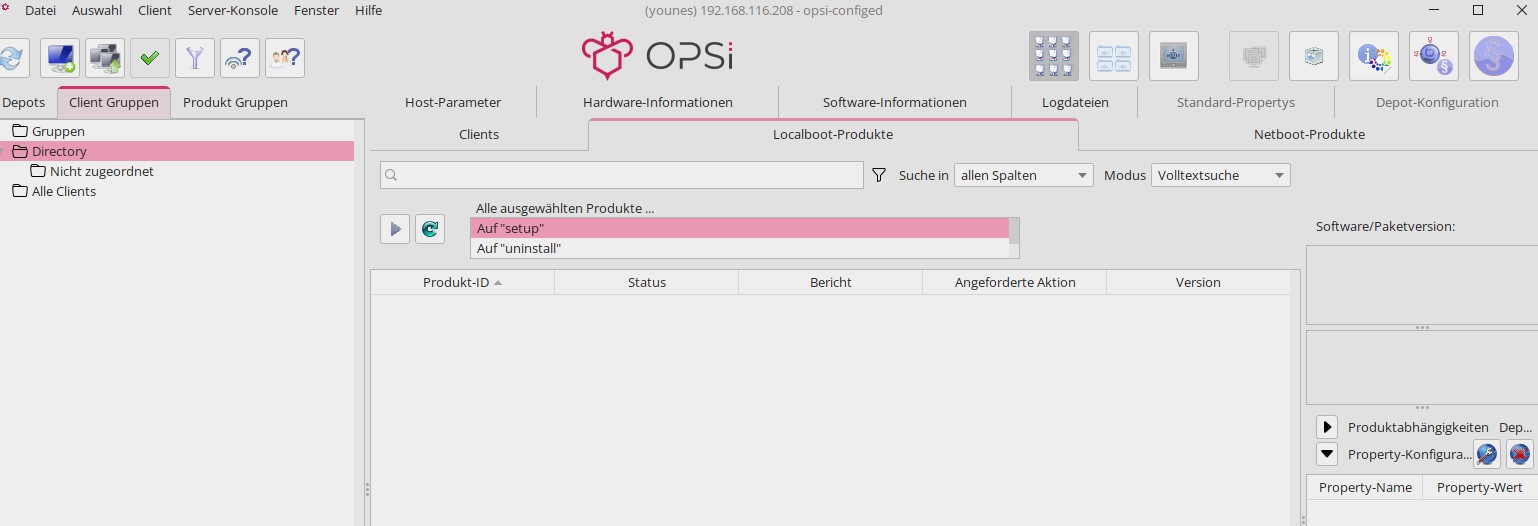Click the greyed-out group actions monitors icon
Image resolution: width=1538 pixels, height=526 pixels.
1254,56
